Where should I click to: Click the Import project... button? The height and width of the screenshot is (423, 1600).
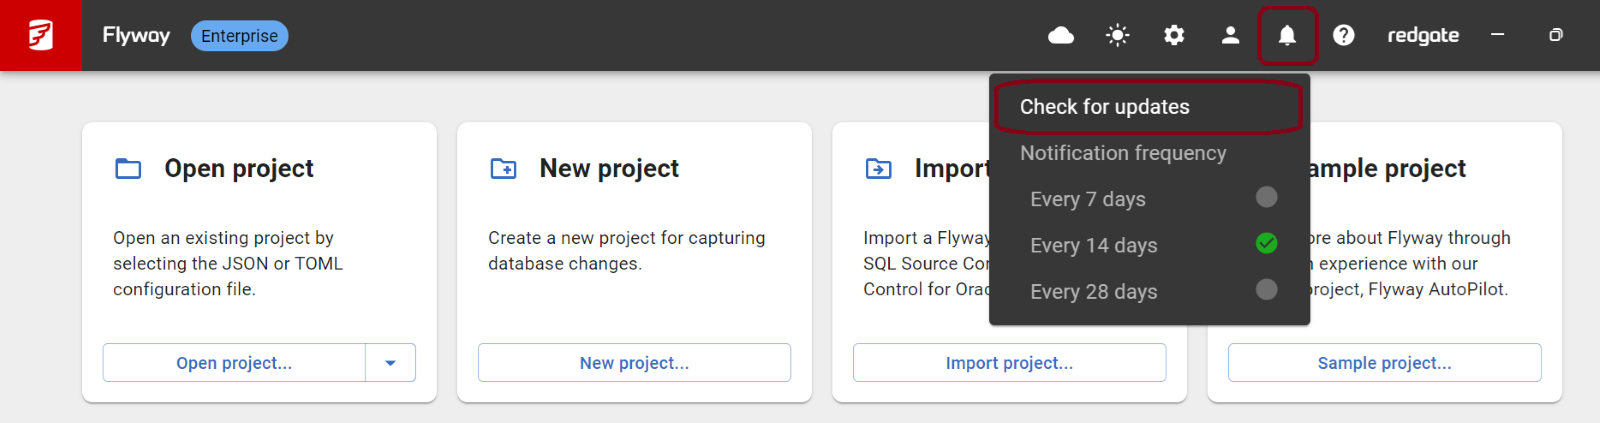[1009, 363]
